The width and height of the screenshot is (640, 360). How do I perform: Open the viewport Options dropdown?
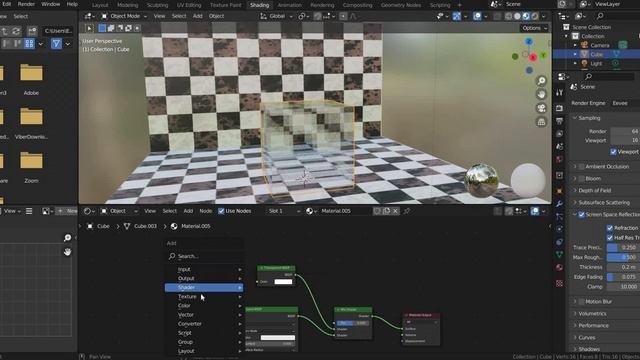tap(534, 28)
